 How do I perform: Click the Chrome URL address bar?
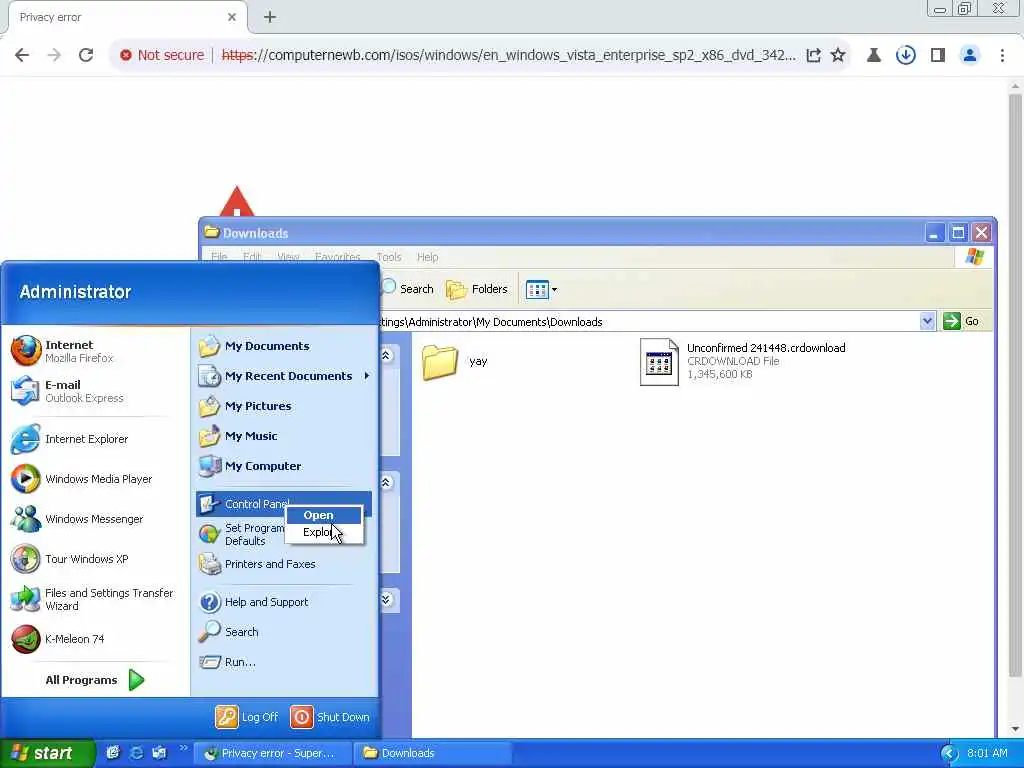click(508, 55)
